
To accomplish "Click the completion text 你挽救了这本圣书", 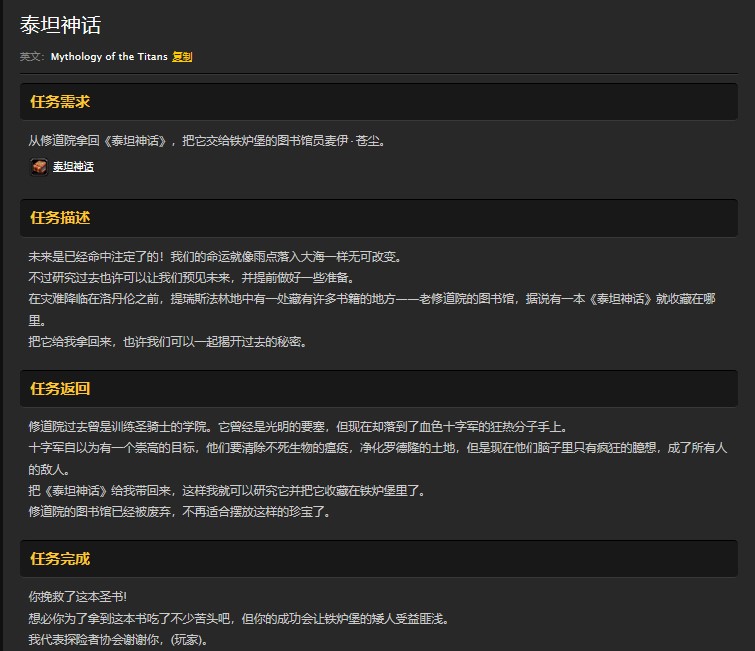I will click(78, 597).
